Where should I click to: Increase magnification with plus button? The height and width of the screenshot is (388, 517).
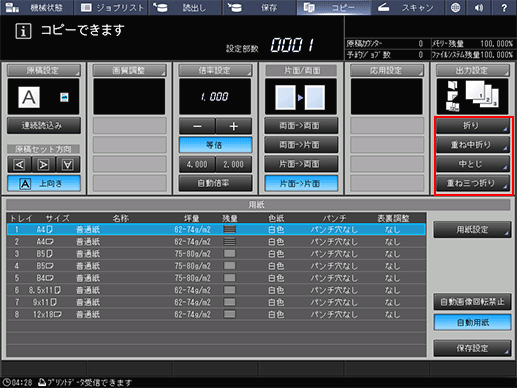[x=233, y=126]
